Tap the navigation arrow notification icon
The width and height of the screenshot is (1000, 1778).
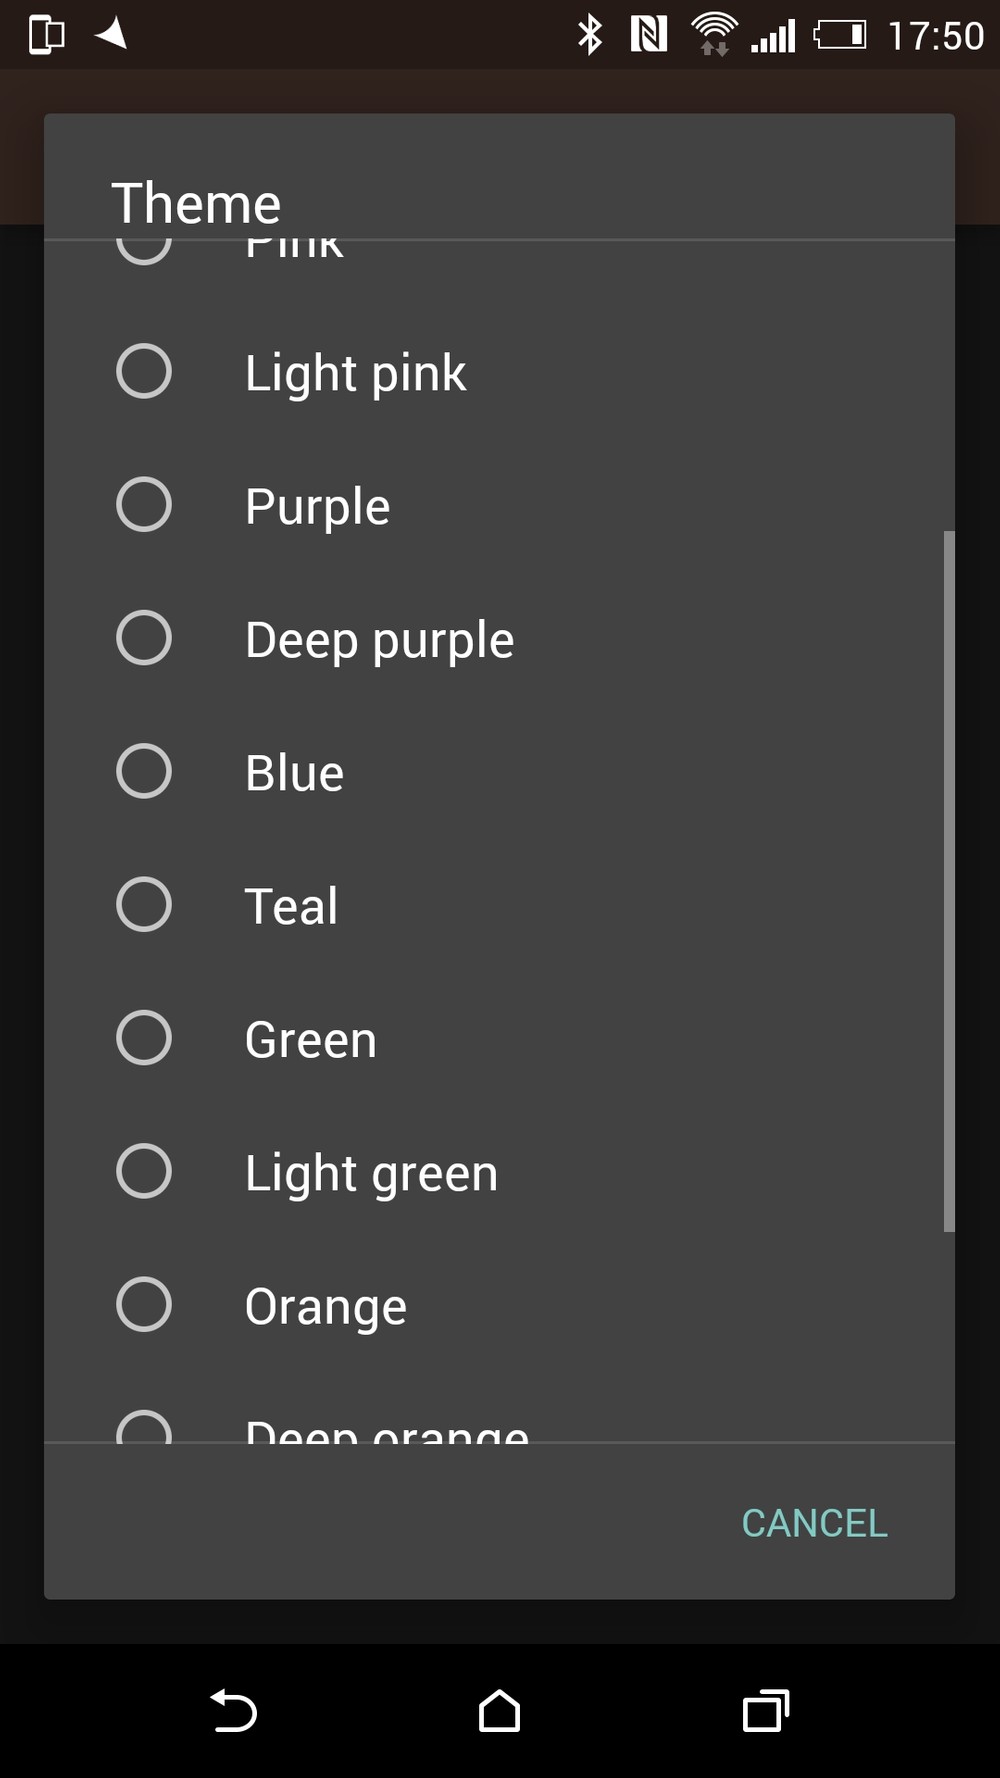tap(111, 34)
